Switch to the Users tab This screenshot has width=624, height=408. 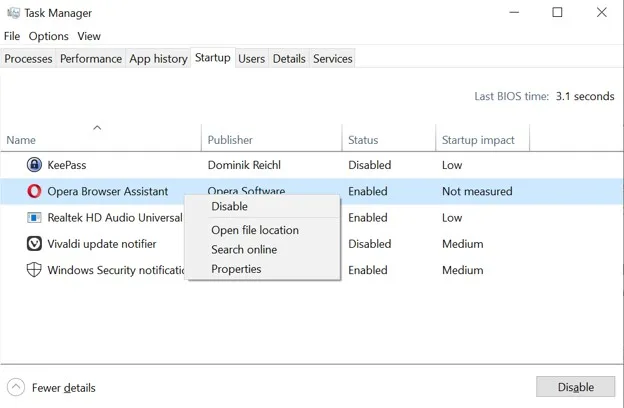[252, 59]
